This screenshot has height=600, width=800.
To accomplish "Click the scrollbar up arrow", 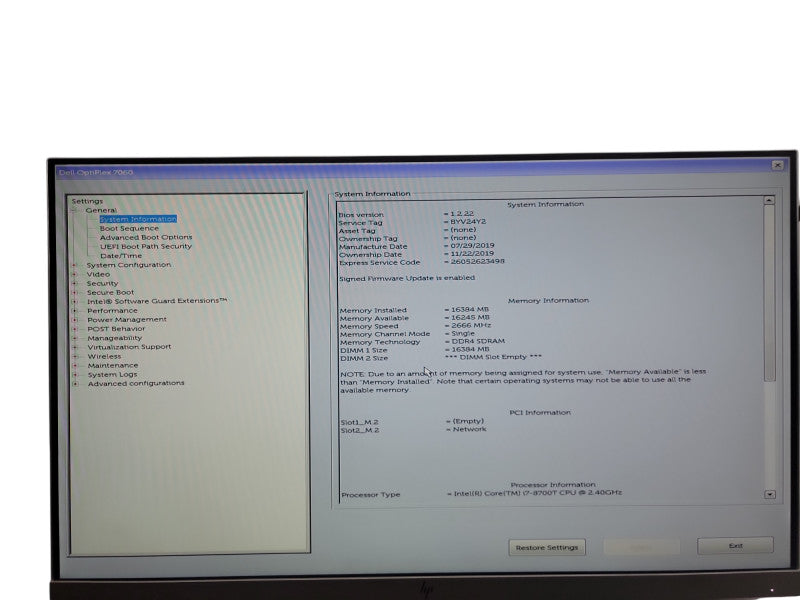I will (769, 201).
